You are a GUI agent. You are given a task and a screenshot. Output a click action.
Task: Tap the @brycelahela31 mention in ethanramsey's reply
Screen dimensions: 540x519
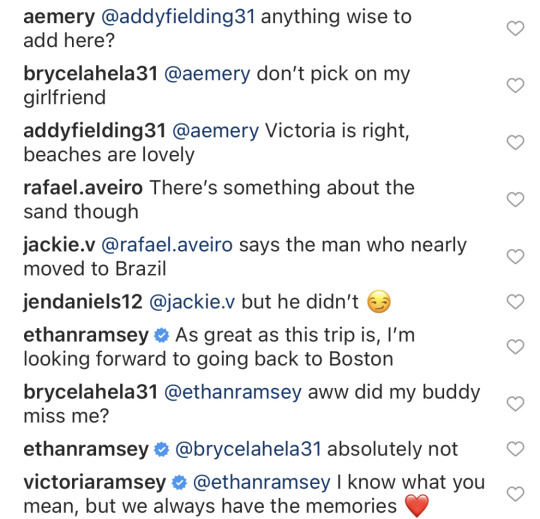tap(248, 449)
